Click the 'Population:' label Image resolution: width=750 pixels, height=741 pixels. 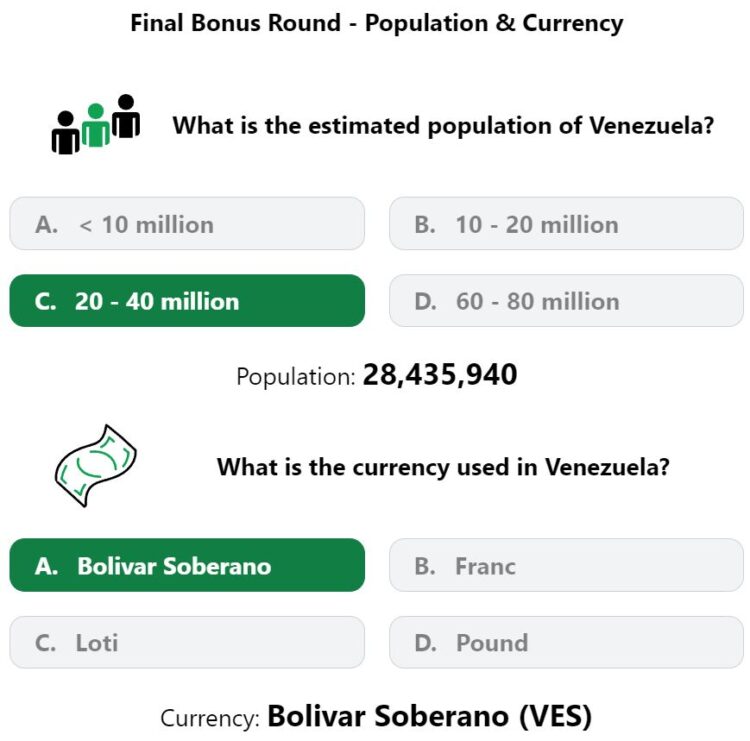pos(296,377)
